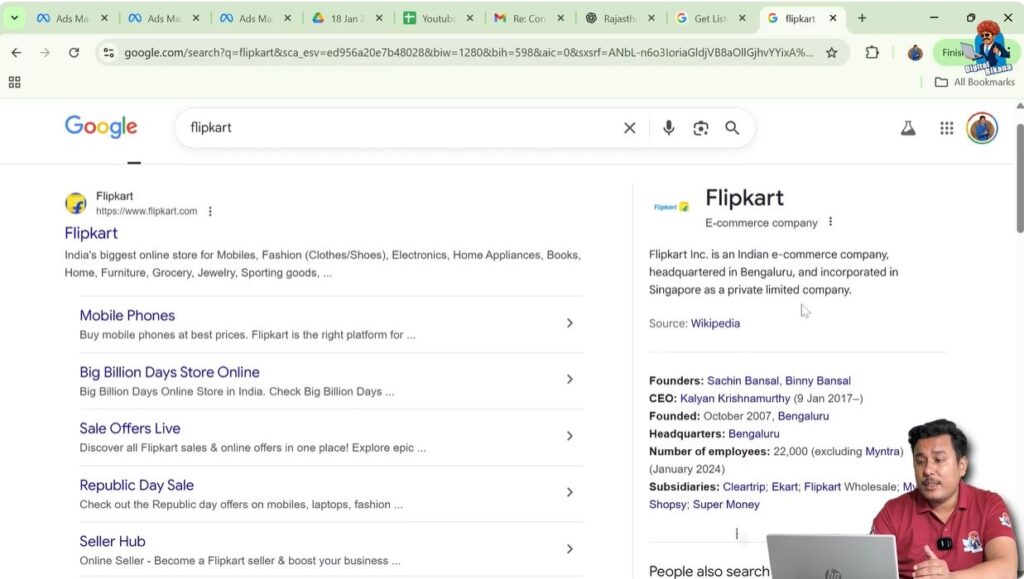Reload the page using the refresh icon

click(x=74, y=51)
